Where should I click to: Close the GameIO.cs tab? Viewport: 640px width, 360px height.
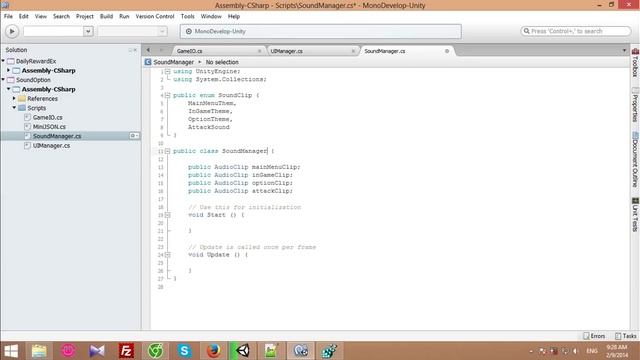[259, 51]
